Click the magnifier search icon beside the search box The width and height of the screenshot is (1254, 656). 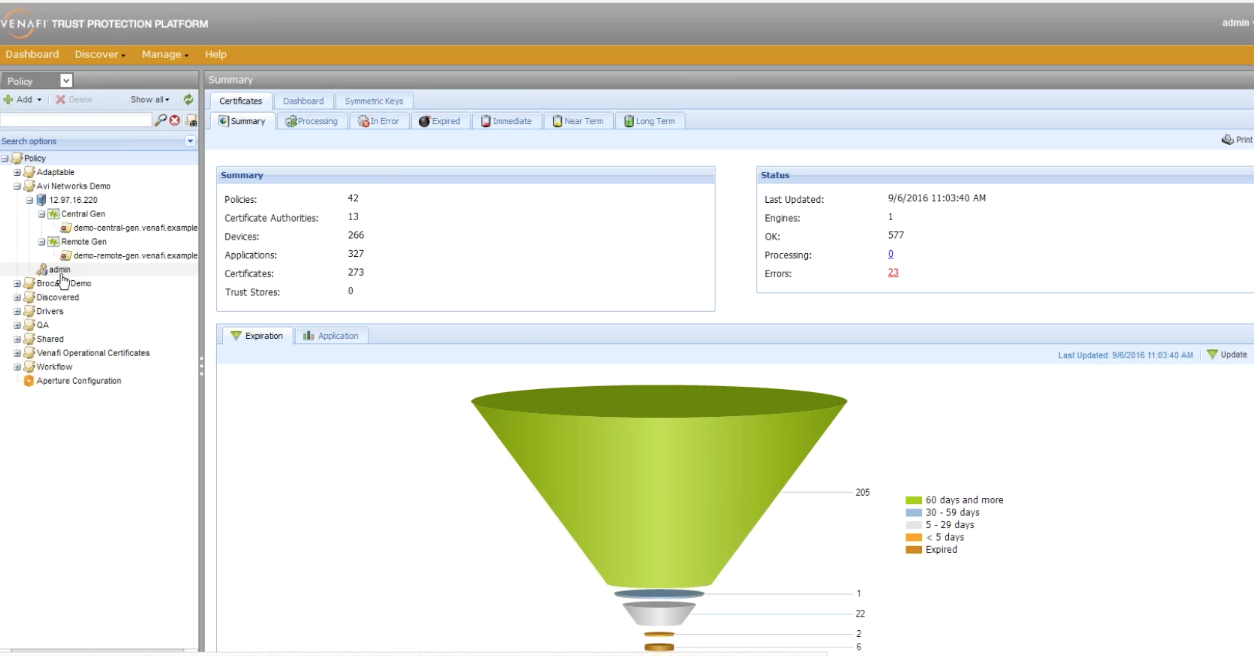(160, 120)
